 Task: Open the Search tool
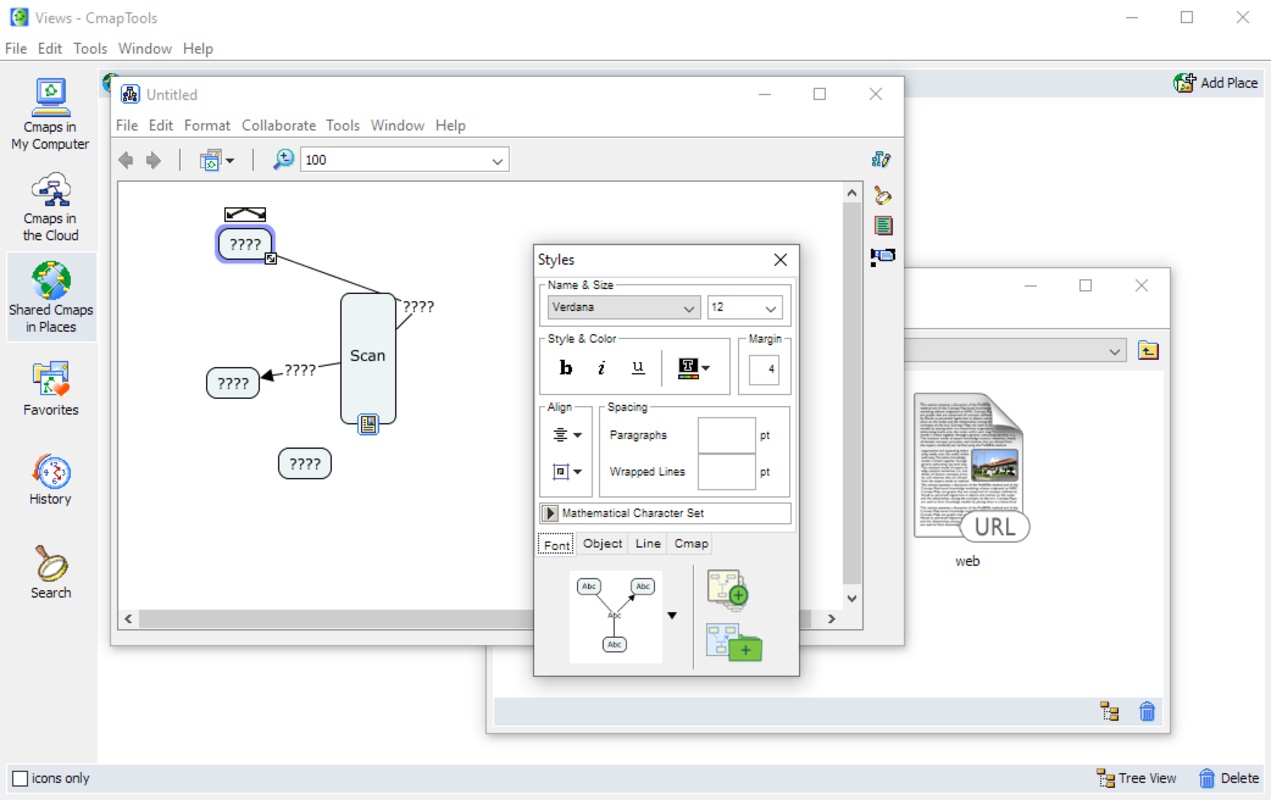(x=50, y=572)
